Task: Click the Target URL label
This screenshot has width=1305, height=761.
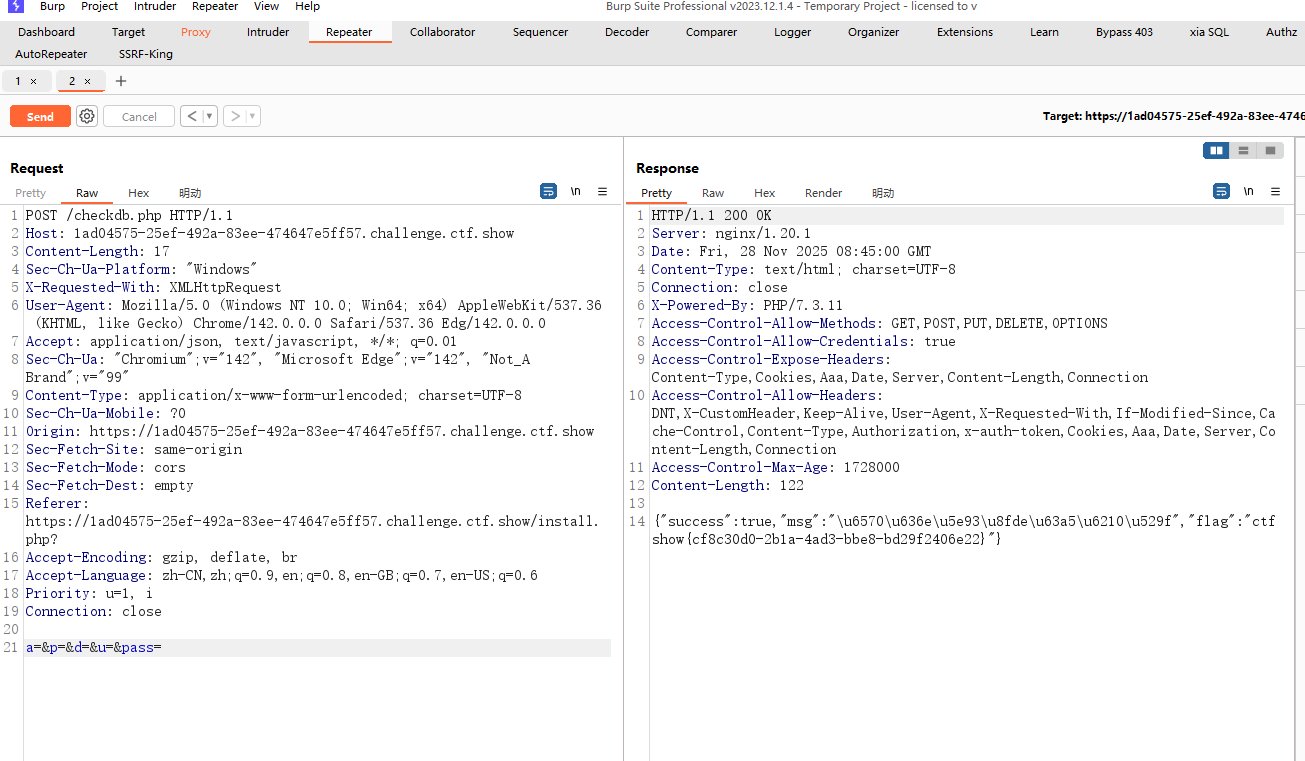Action: tap(1173, 116)
